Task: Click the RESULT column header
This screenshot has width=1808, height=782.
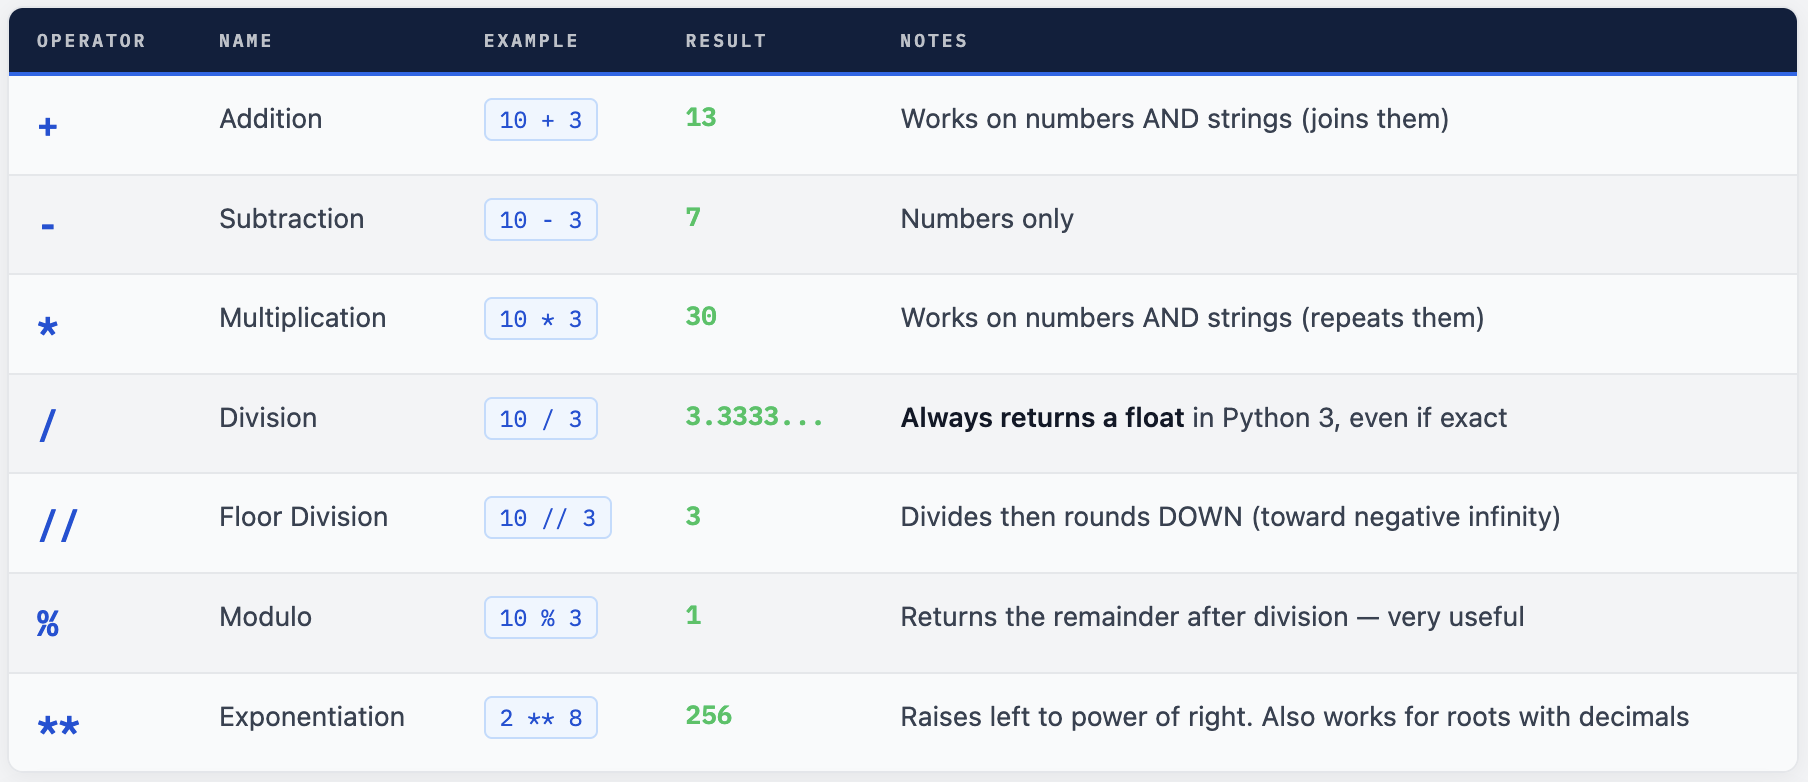Action: click(x=726, y=41)
